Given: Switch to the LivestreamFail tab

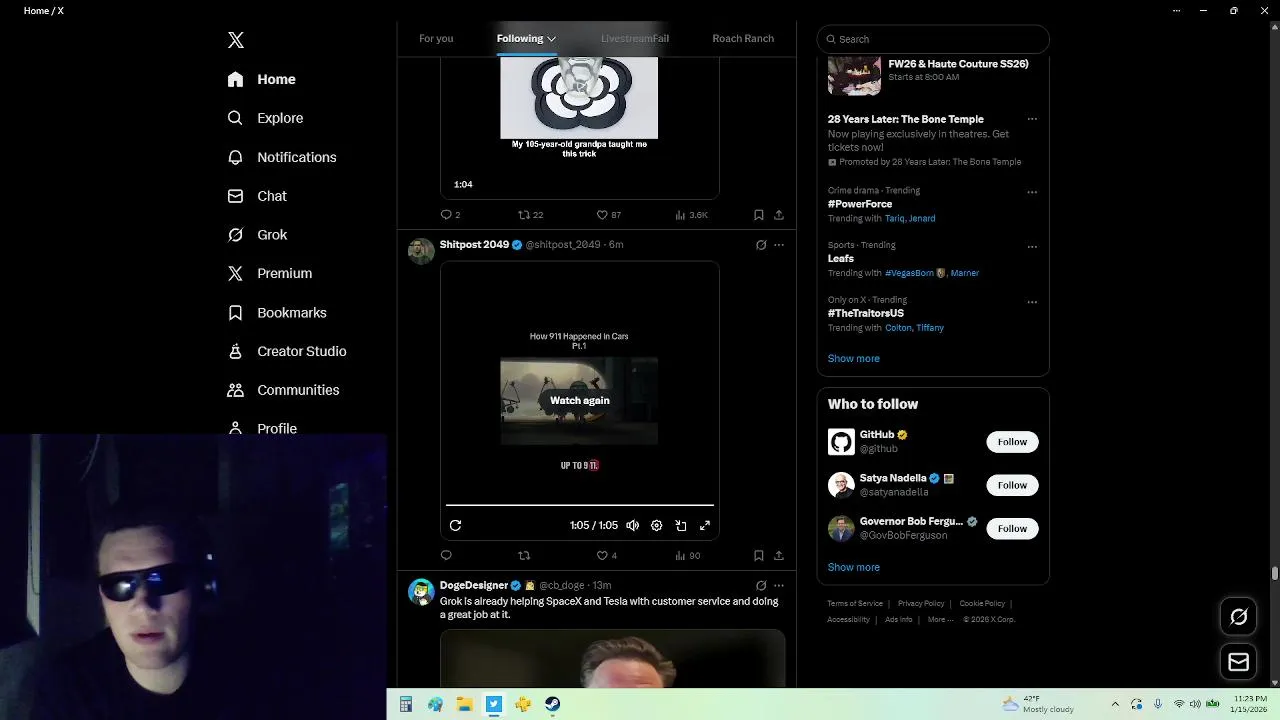Looking at the screenshot, I should click(635, 38).
